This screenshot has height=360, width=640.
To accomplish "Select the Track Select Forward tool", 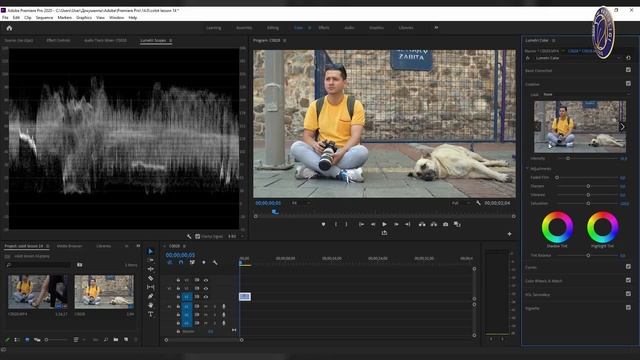I will [x=151, y=260].
